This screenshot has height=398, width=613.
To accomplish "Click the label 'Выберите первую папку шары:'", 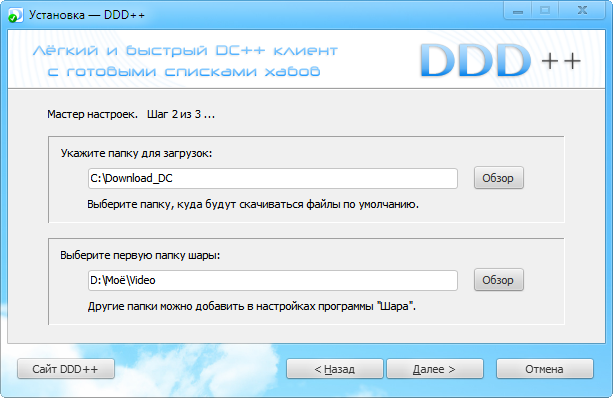I will 140,255.
